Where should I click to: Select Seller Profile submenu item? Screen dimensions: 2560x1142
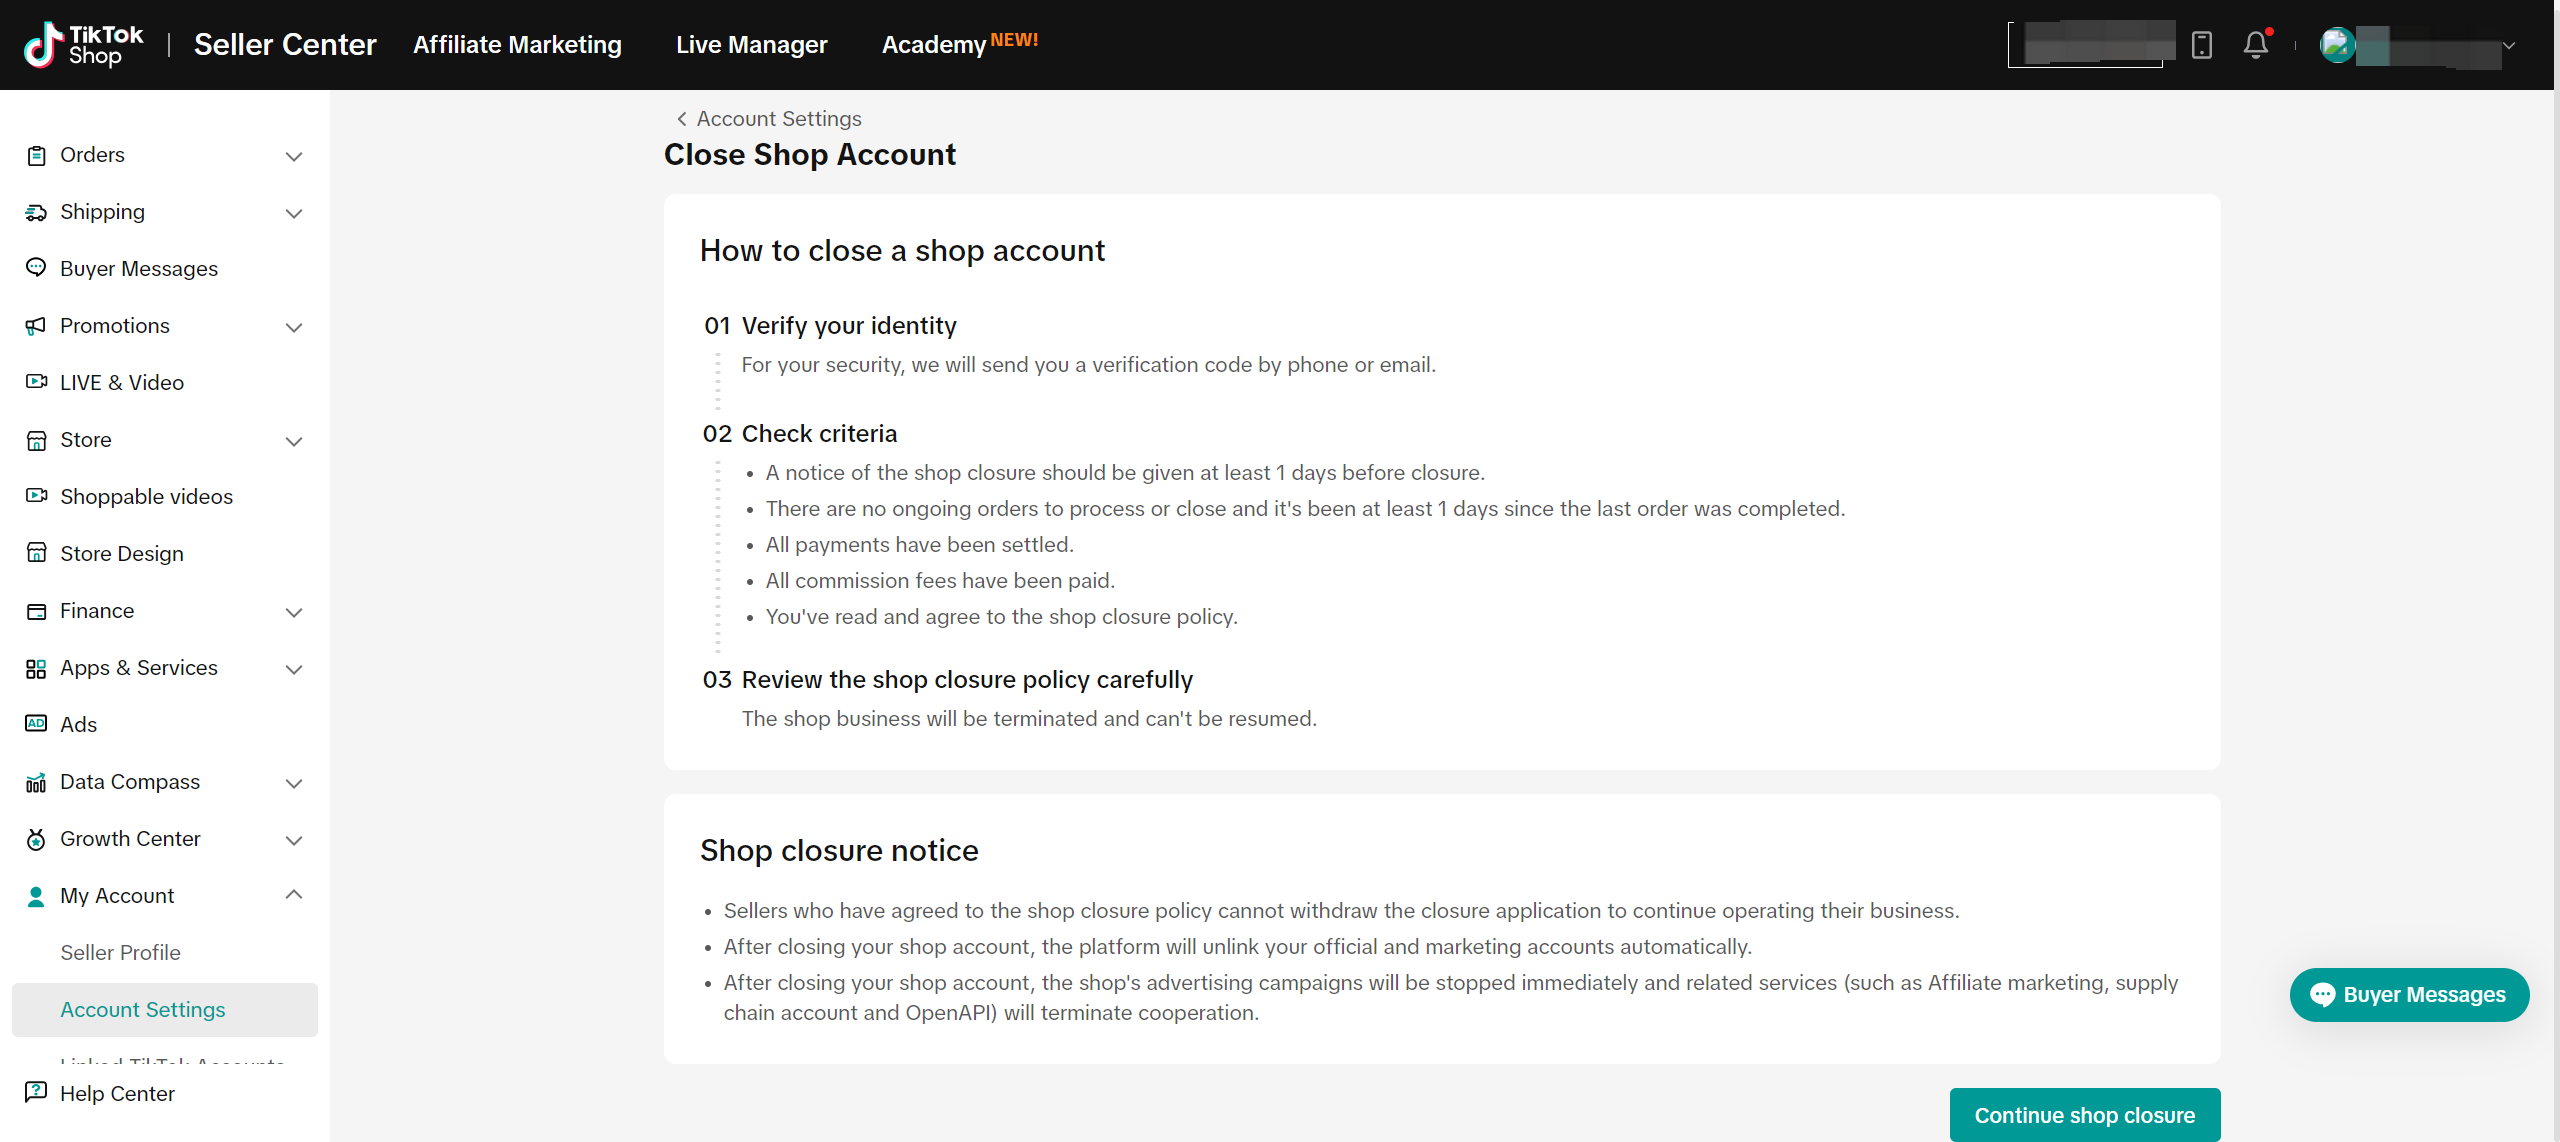[120, 952]
